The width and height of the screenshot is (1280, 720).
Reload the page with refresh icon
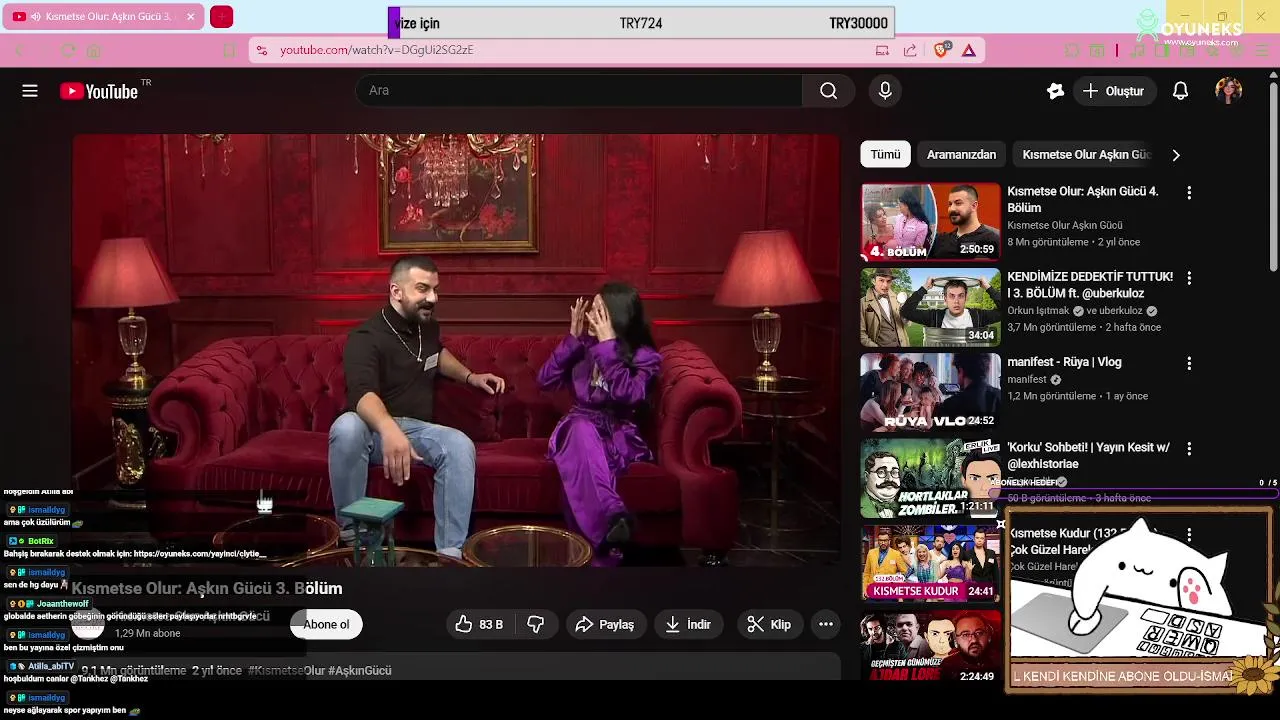(x=68, y=50)
